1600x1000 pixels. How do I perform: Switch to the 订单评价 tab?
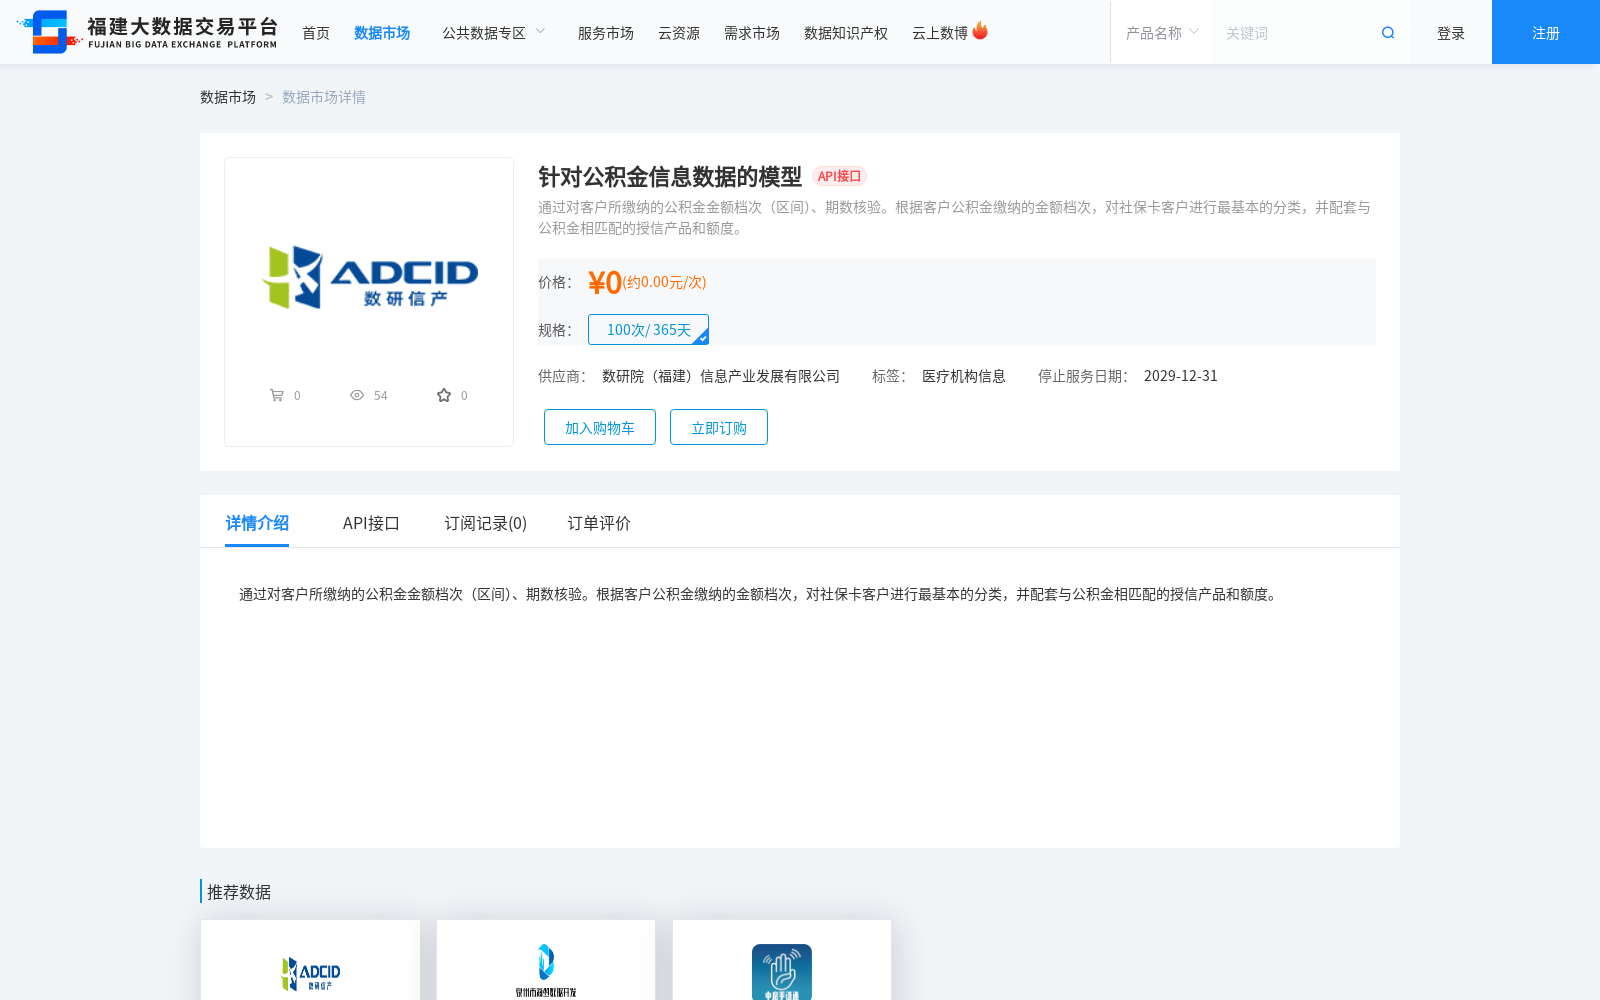(x=599, y=523)
